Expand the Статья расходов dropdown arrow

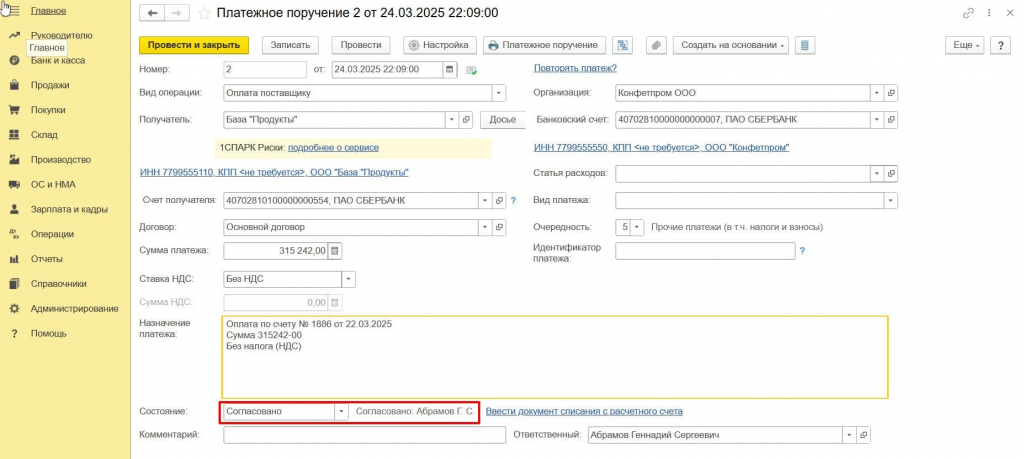pos(877,174)
